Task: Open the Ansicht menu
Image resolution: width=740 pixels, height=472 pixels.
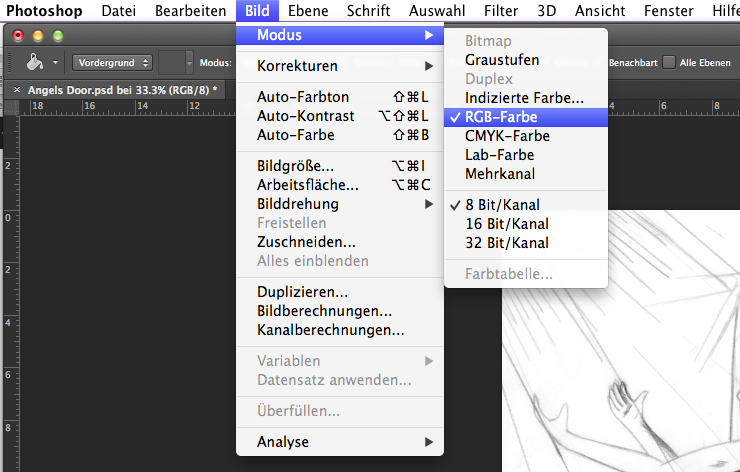Action: [600, 10]
